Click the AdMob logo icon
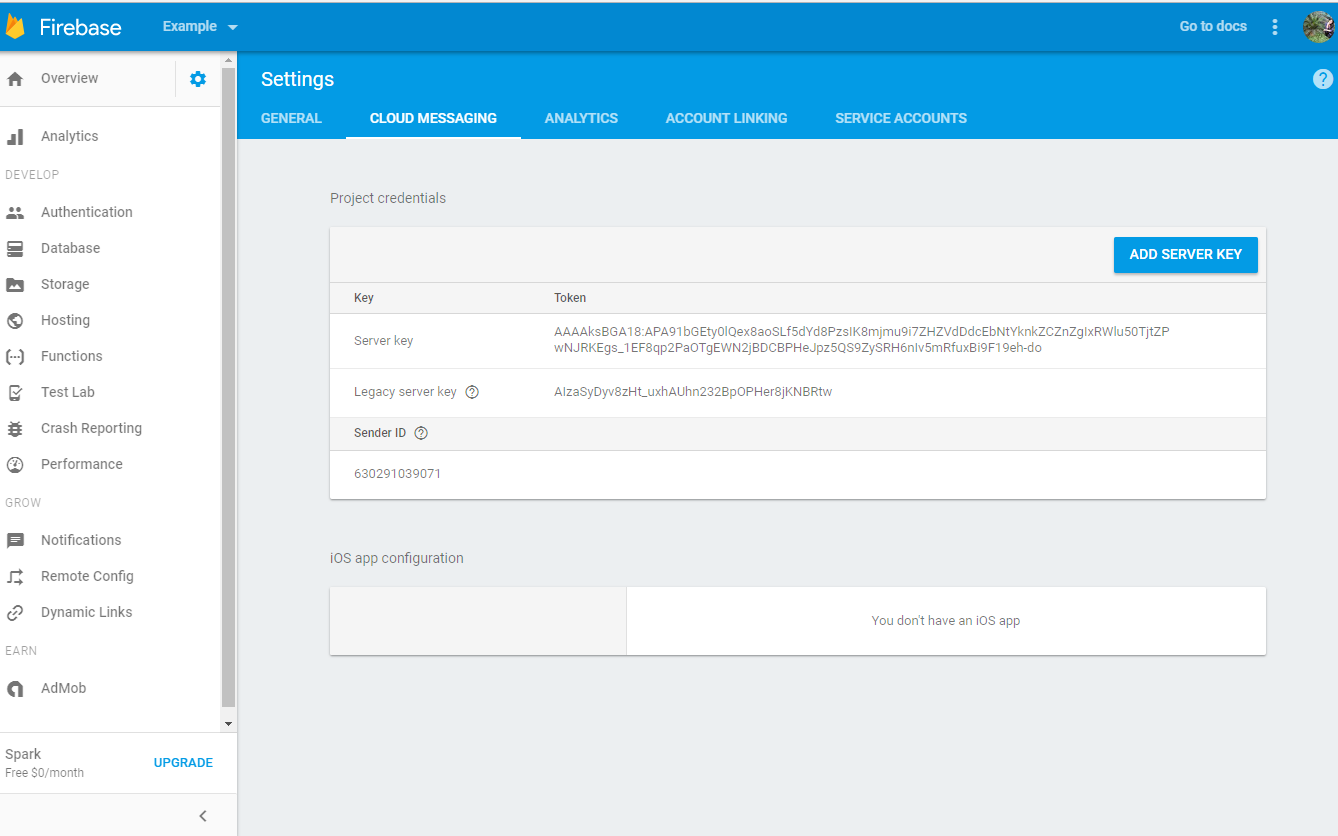 [15, 689]
